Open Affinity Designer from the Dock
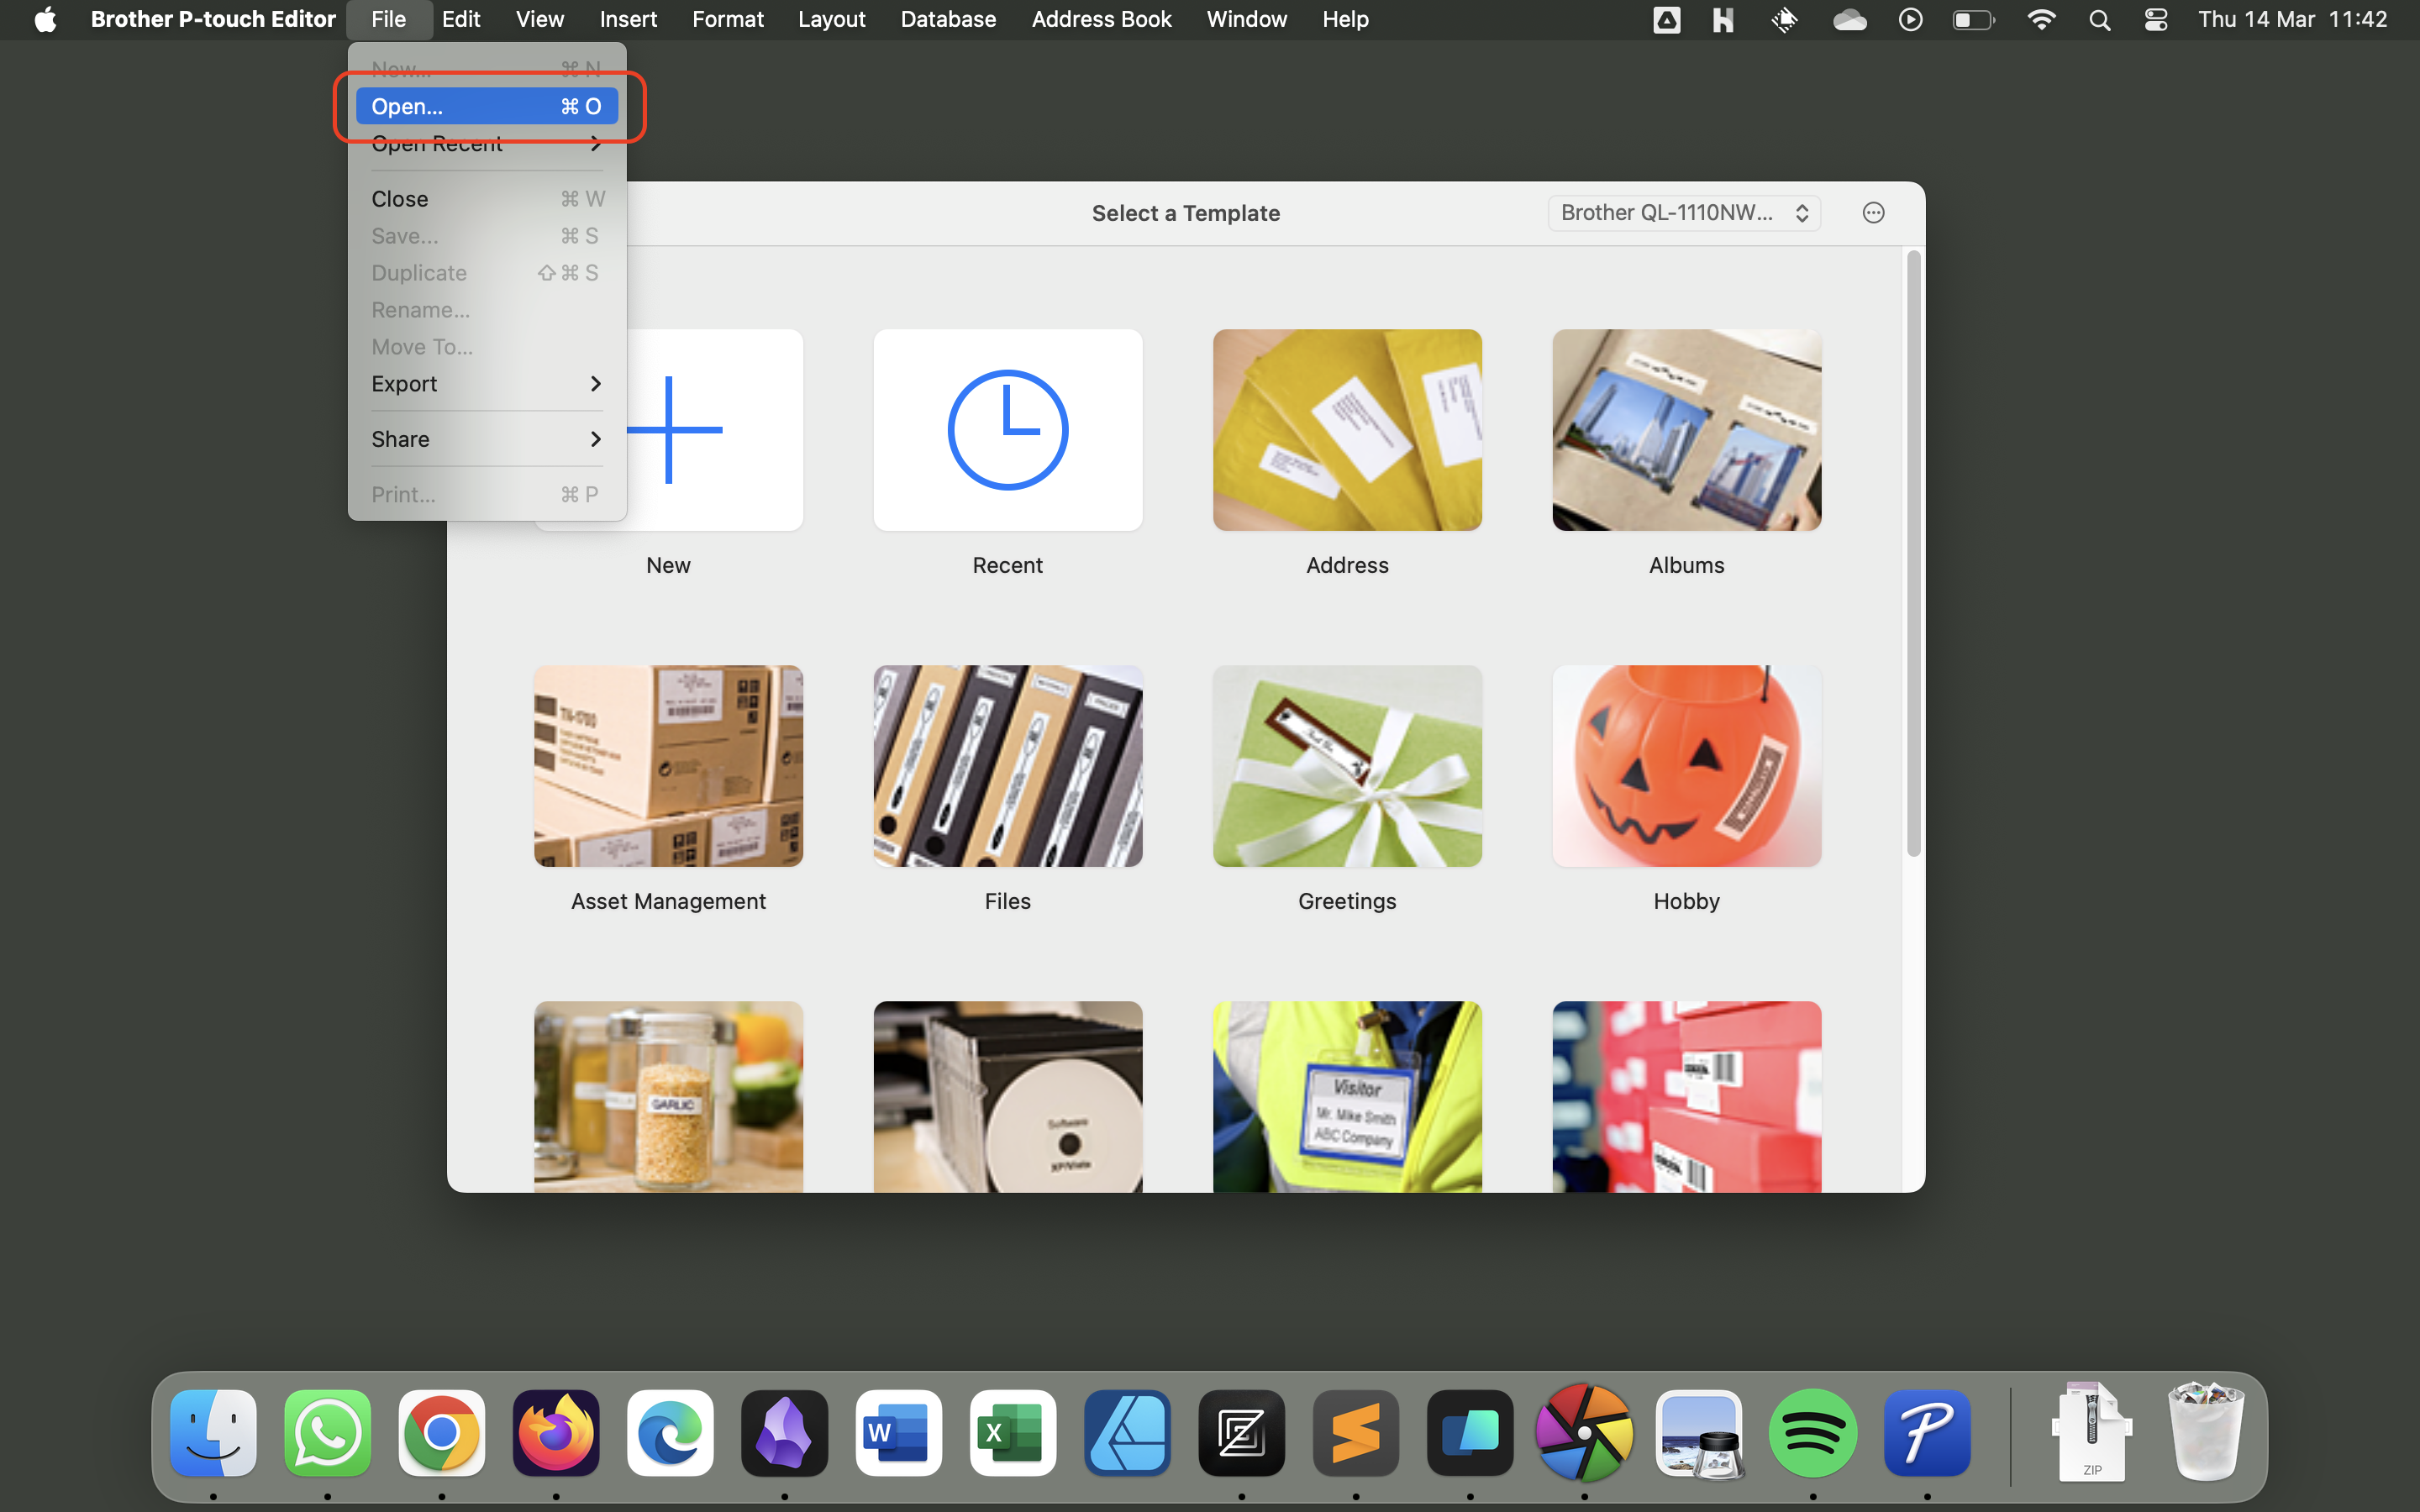2420x1512 pixels. pyautogui.click(x=1127, y=1433)
